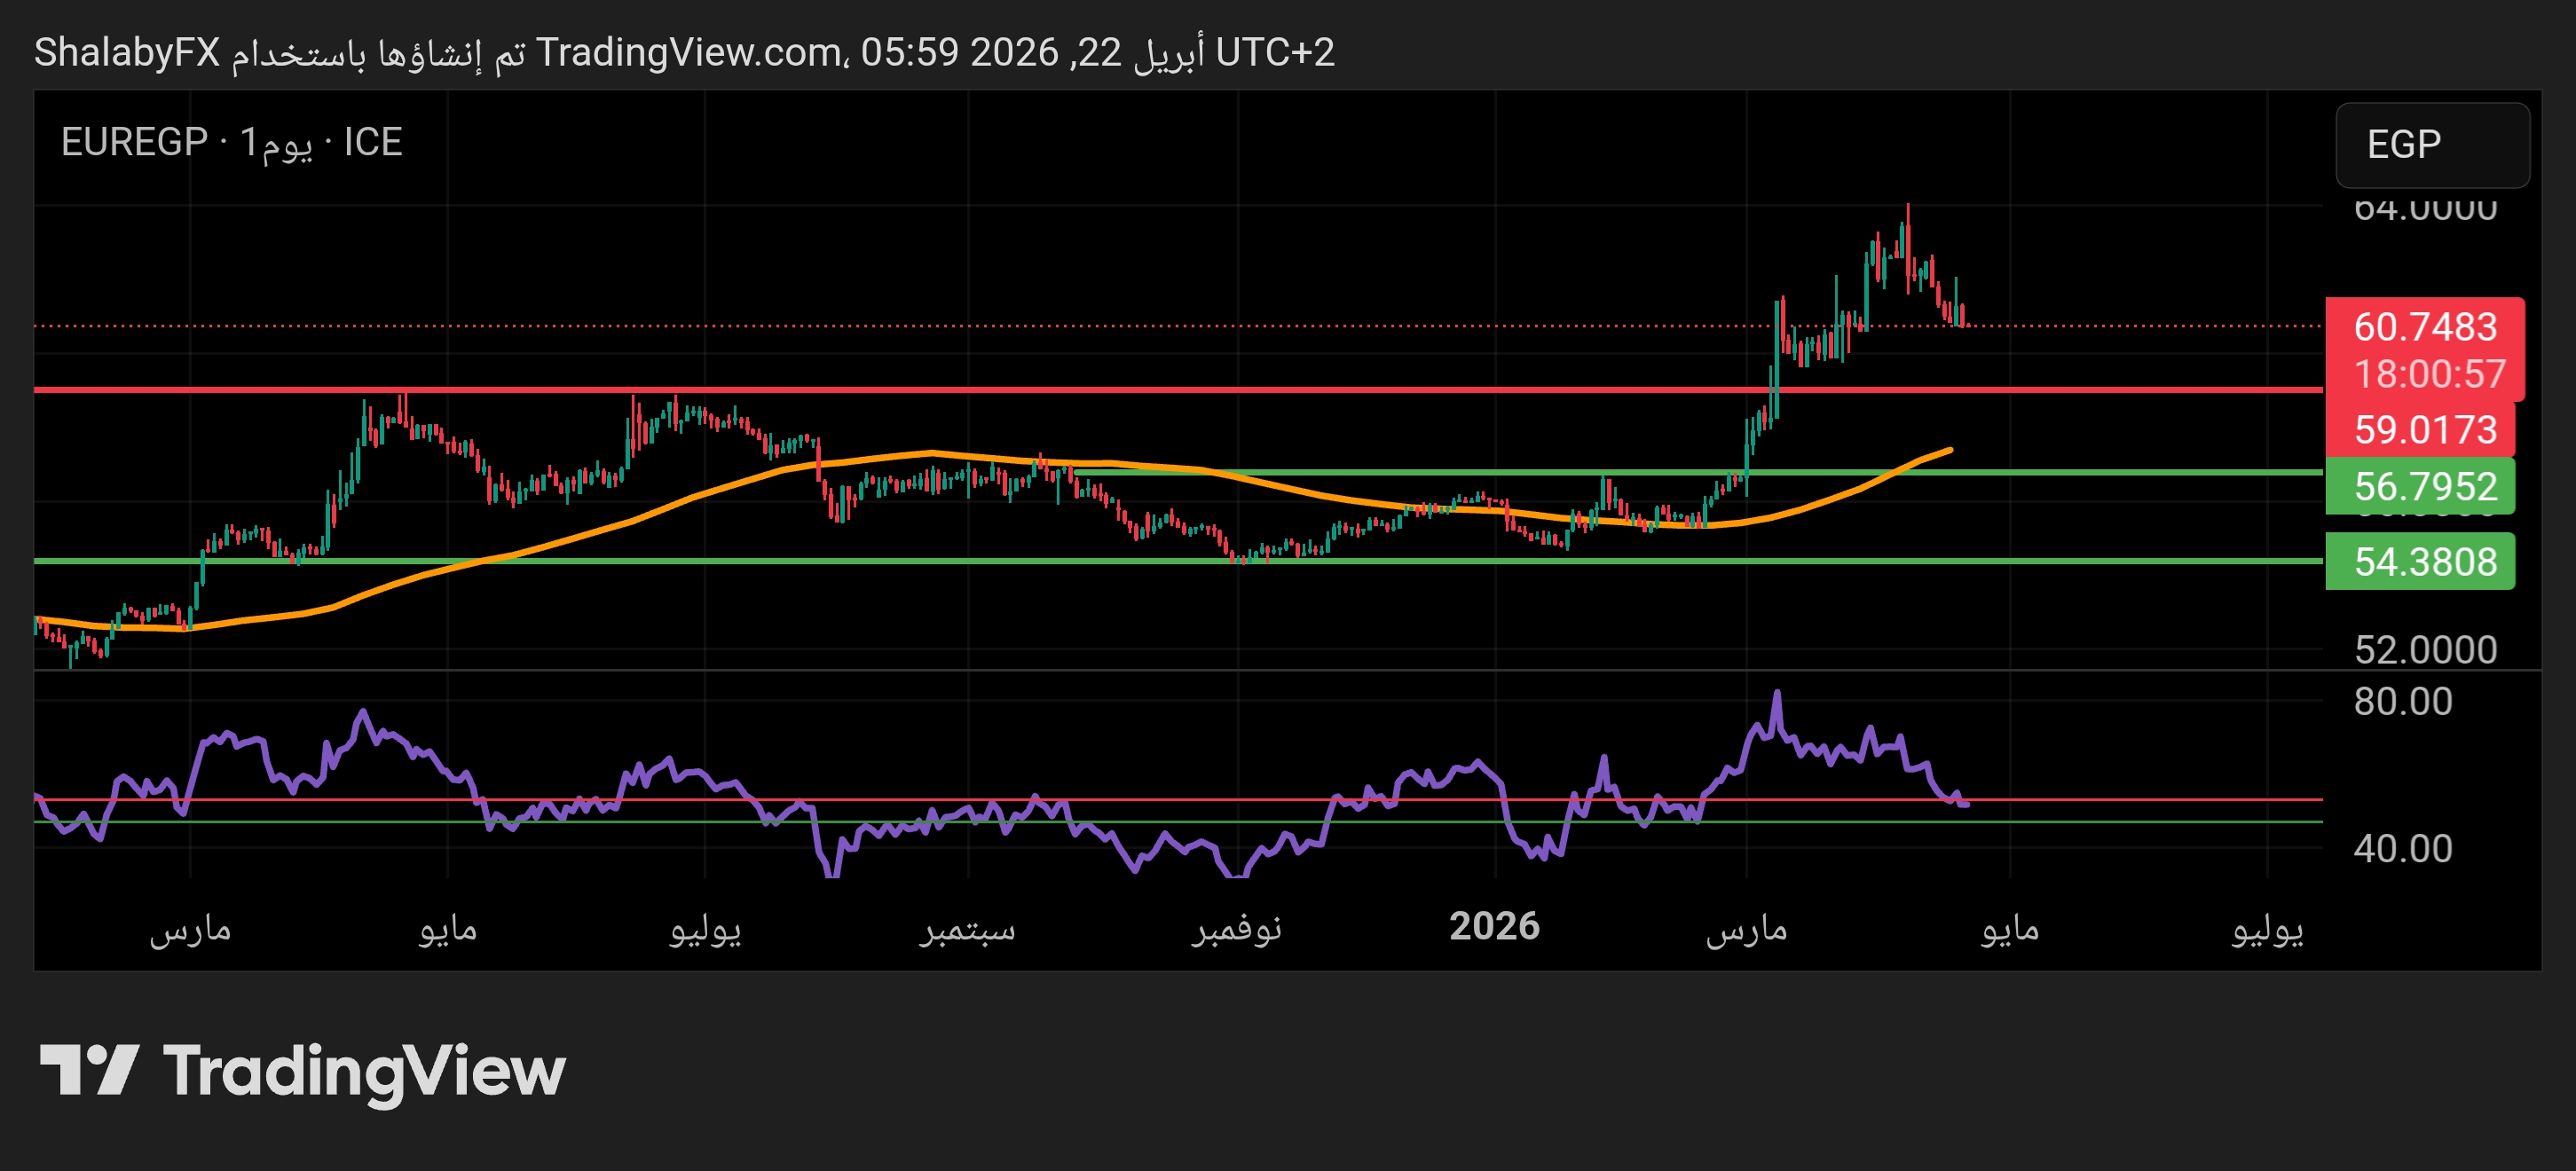Click the TradingView wordmark text
Image resolution: width=2576 pixels, height=1171 pixels.
point(364,1072)
